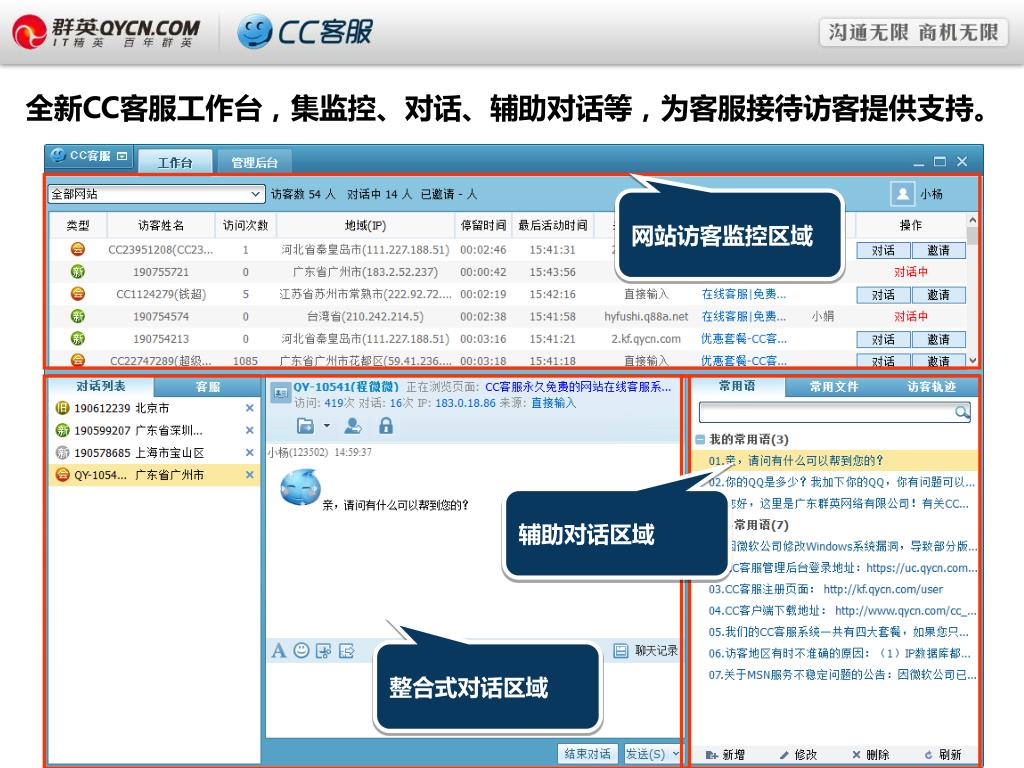Open the 常用文件 tab
This screenshot has height=768, width=1024.
(x=834, y=387)
